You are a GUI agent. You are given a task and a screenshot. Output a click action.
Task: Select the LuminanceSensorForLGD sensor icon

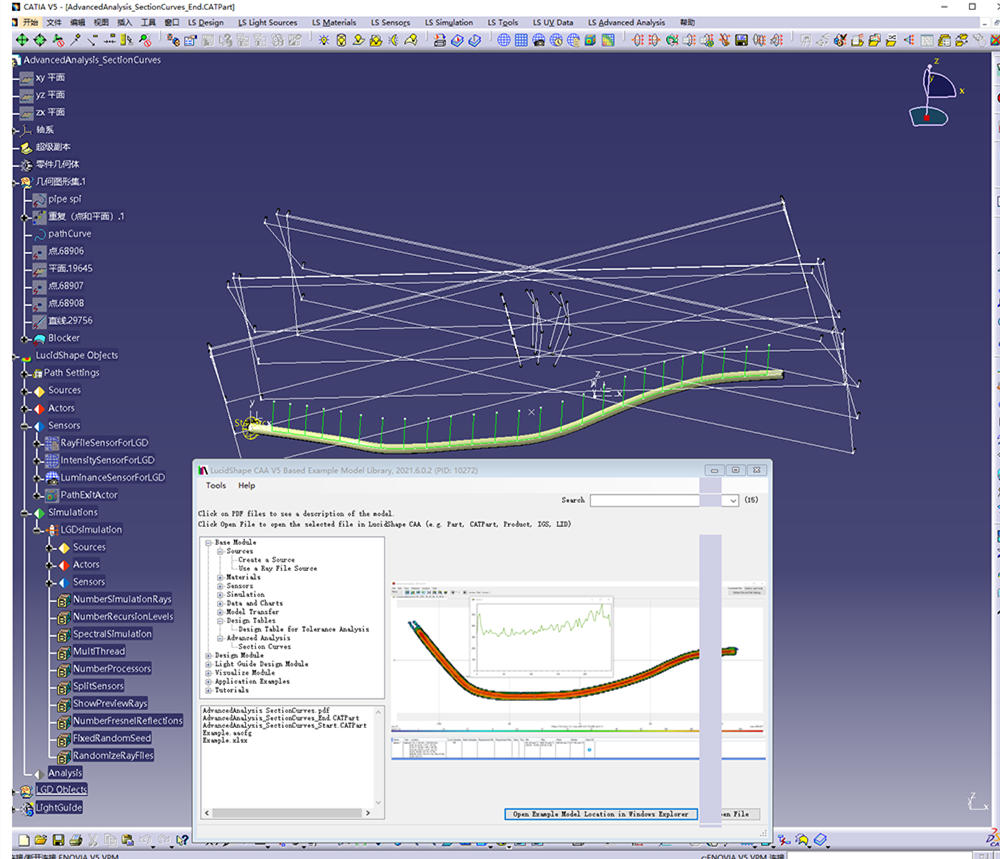tap(52, 477)
